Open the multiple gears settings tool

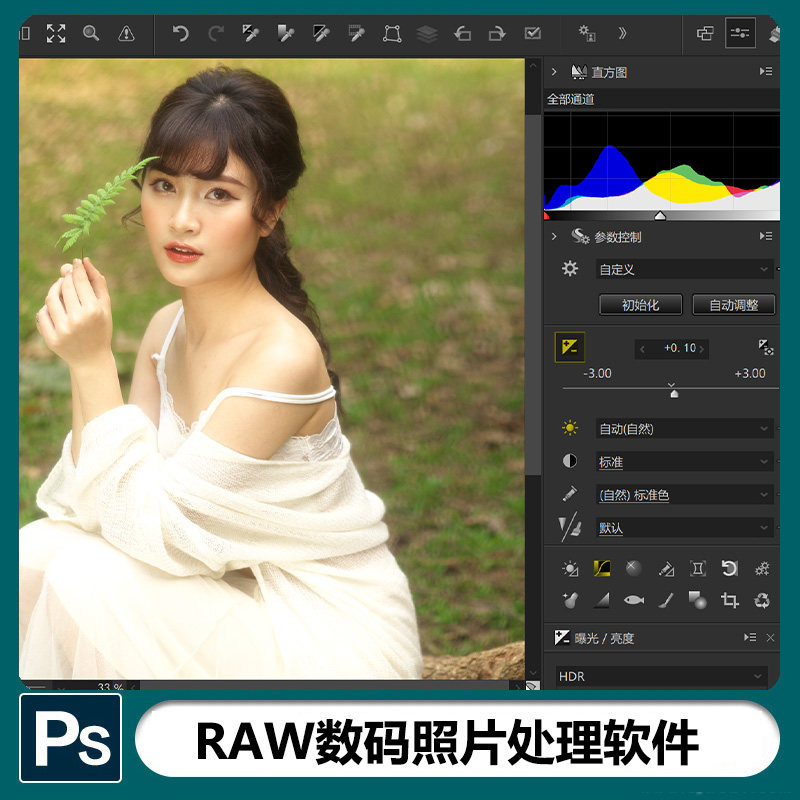coord(762,568)
